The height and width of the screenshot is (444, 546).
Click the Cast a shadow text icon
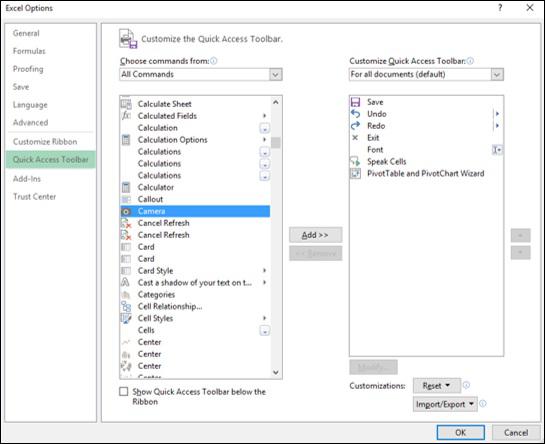[x=125, y=282]
